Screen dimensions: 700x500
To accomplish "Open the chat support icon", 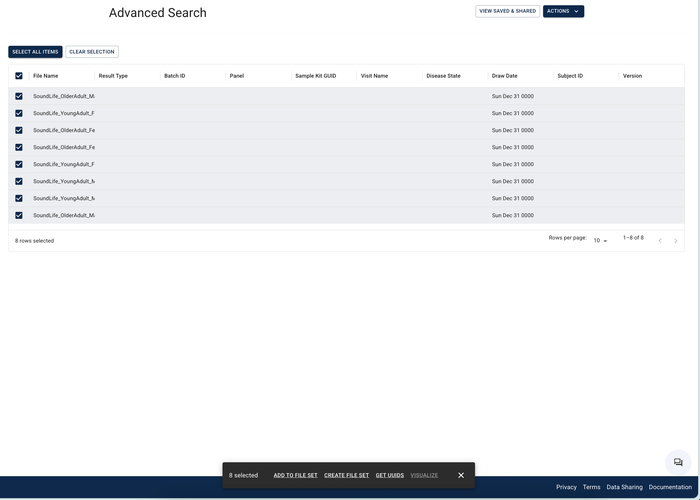I will (679, 462).
